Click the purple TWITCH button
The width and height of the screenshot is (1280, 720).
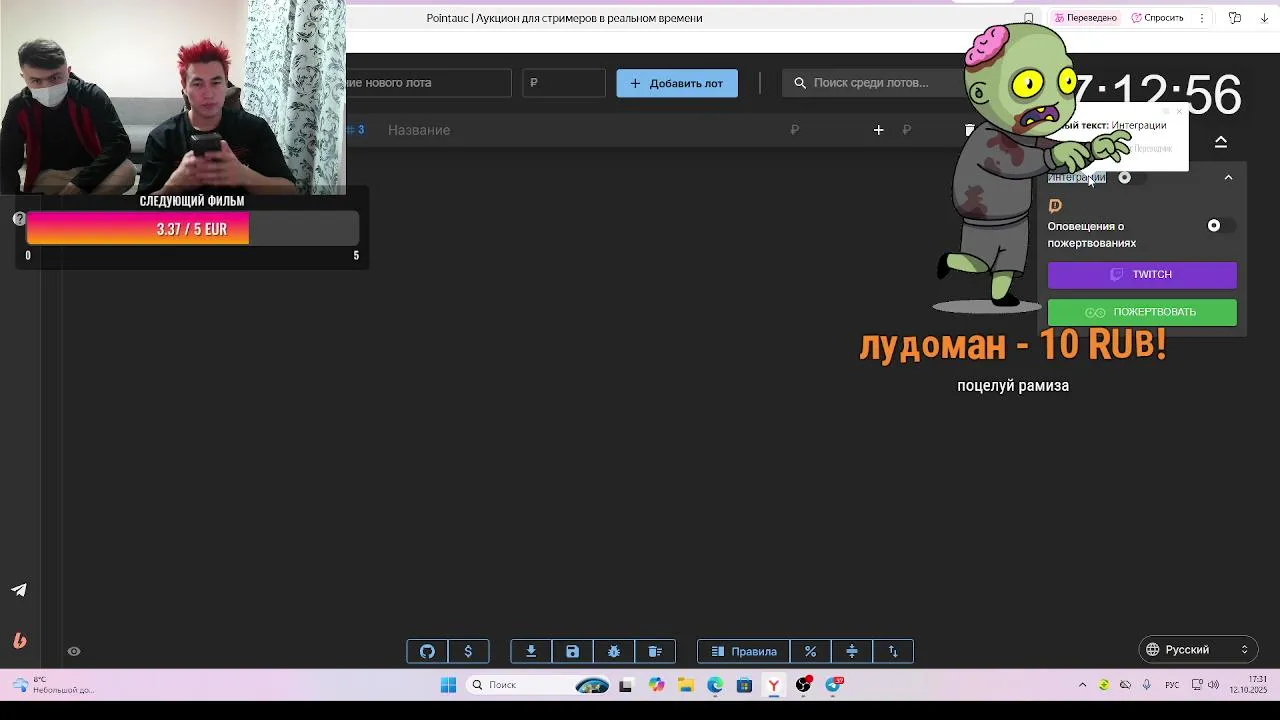pyautogui.click(x=1142, y=274)
